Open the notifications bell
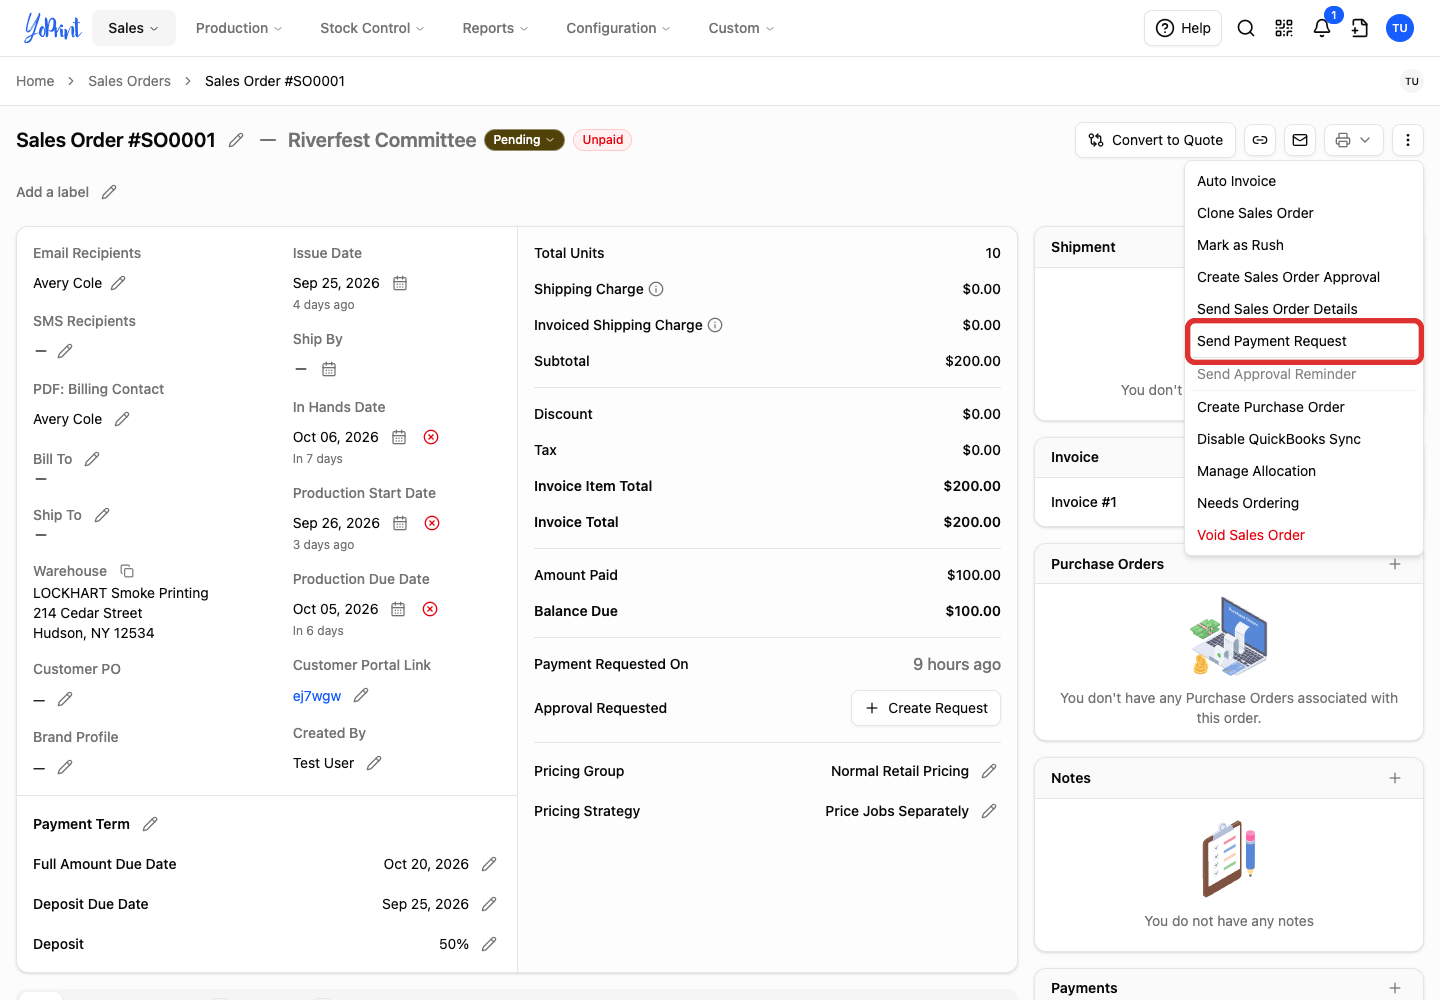 [1322, 28]
